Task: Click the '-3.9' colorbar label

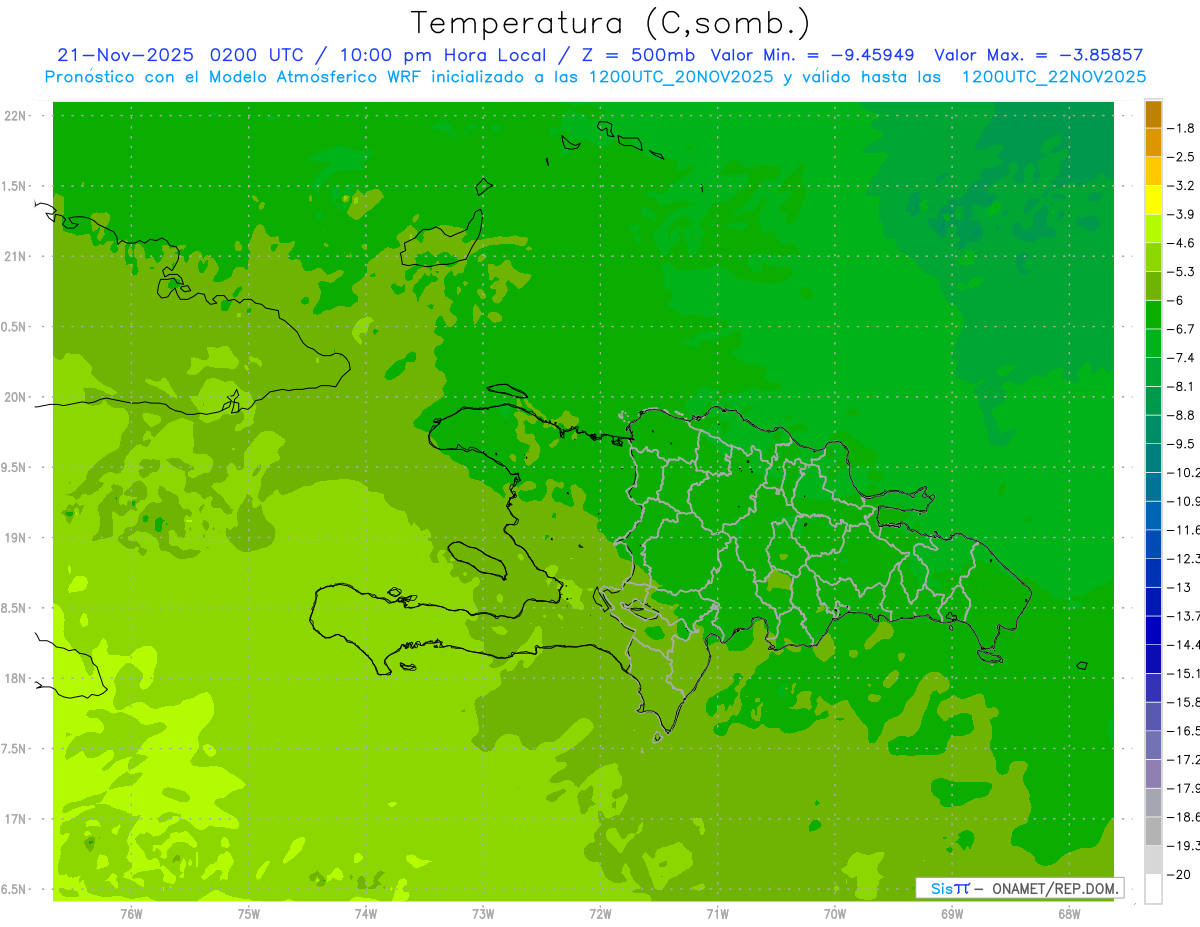Action: [1182, 214]
